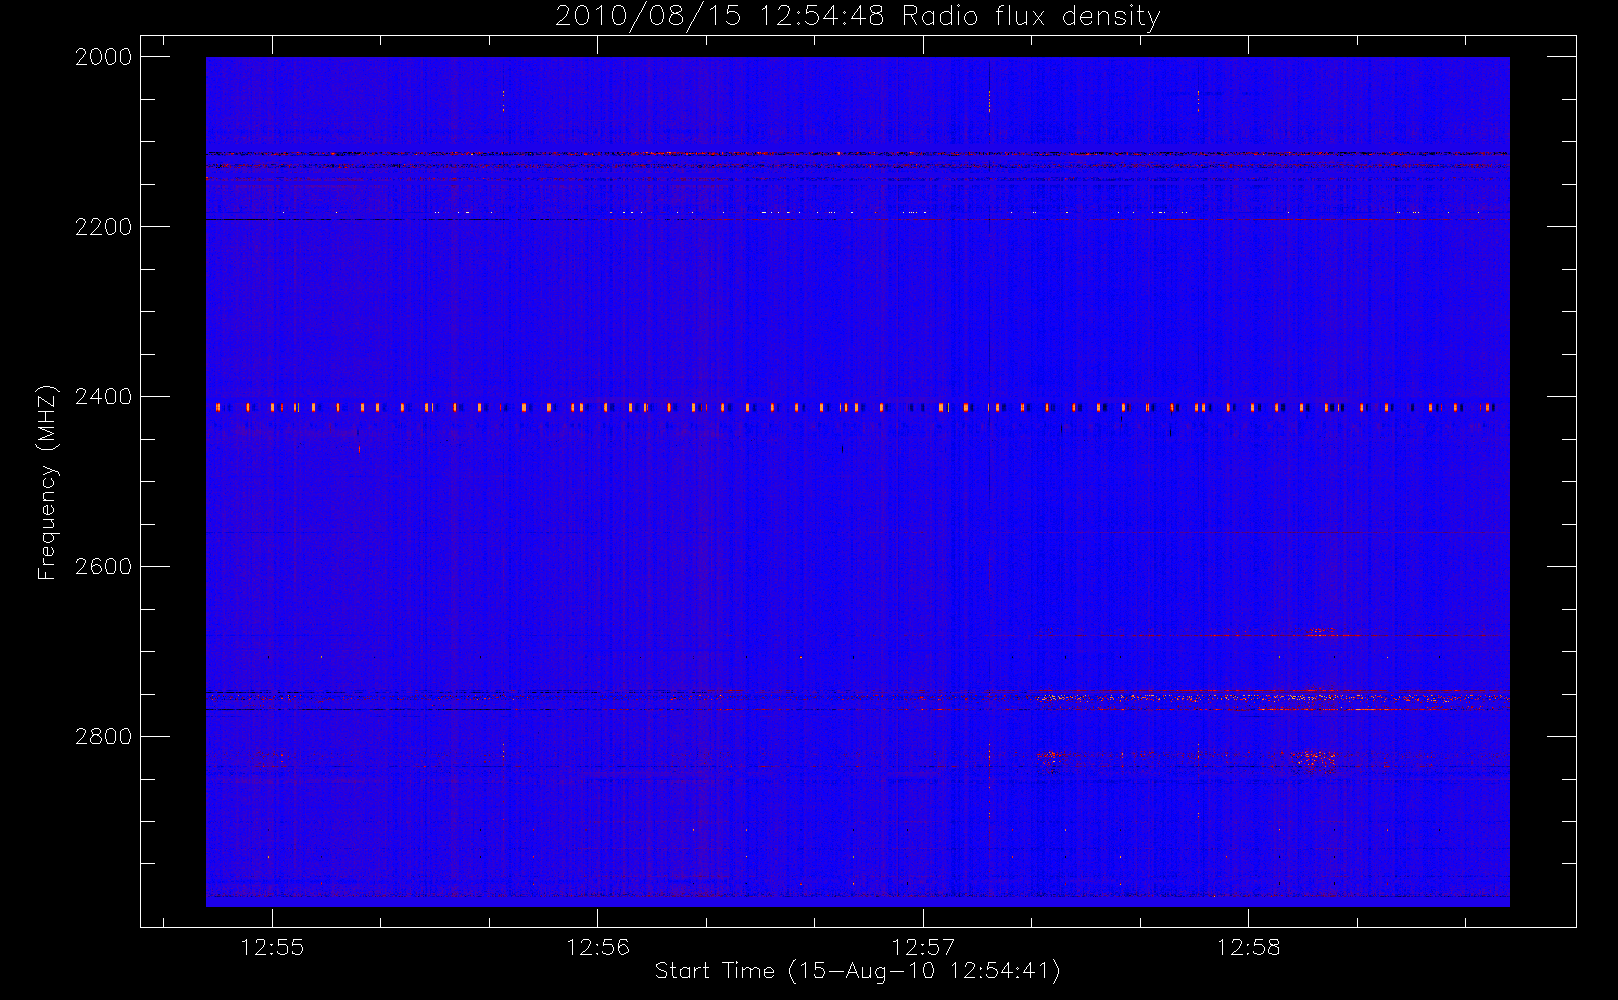
Task: Click the 'Start Time (15-Aug-10 12:54:41)' axis label
Action: (858, 971)
